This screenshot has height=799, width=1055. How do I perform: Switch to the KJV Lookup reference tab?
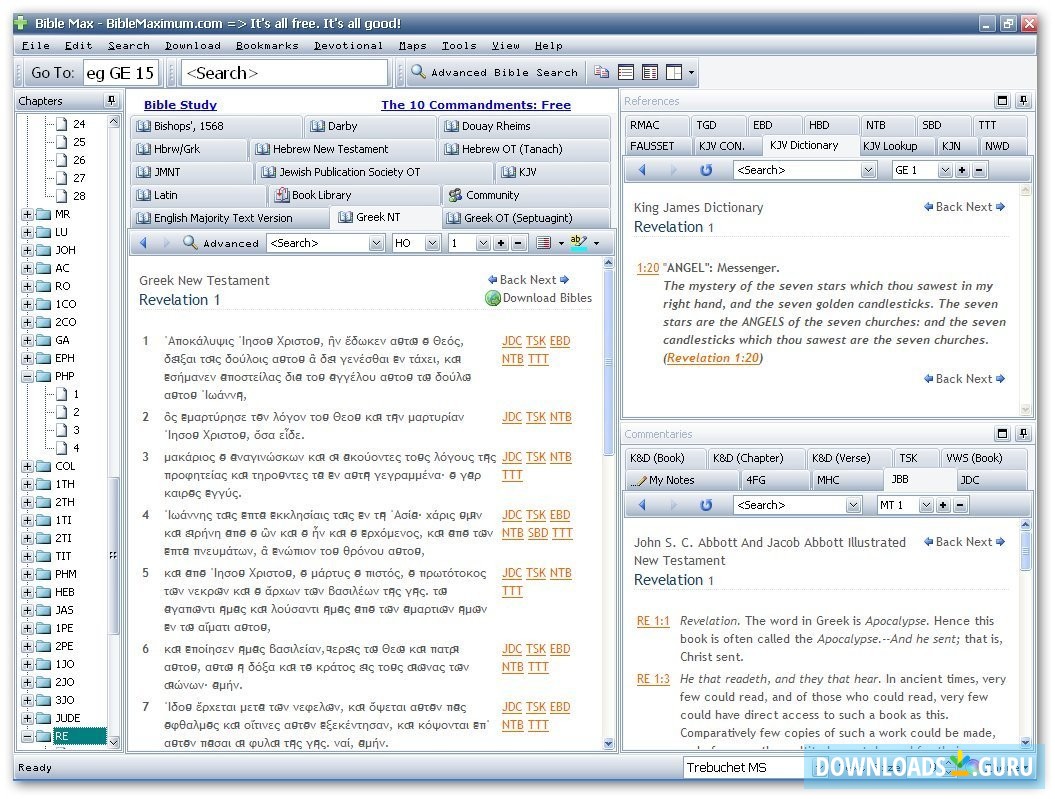click(889, 146)
